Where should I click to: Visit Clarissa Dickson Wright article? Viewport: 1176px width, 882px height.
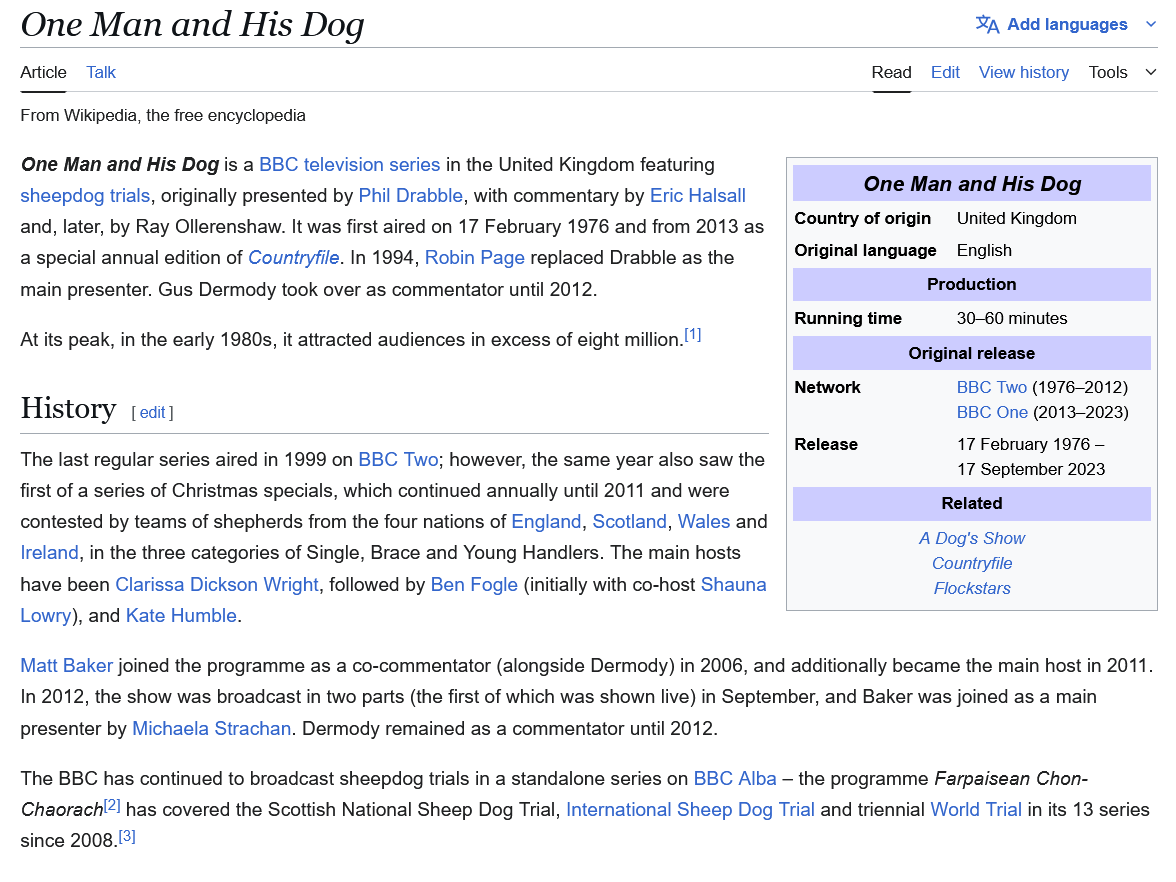(217, 585)
